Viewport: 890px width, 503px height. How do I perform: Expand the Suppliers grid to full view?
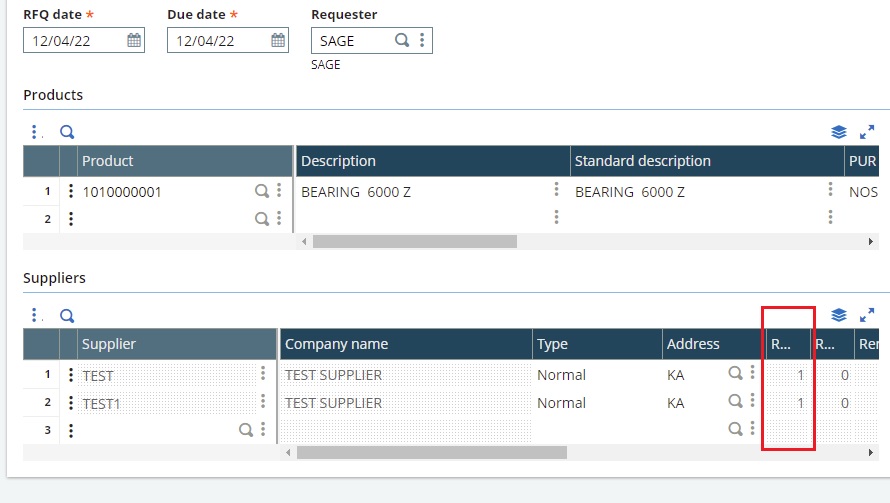click(867, 315)
